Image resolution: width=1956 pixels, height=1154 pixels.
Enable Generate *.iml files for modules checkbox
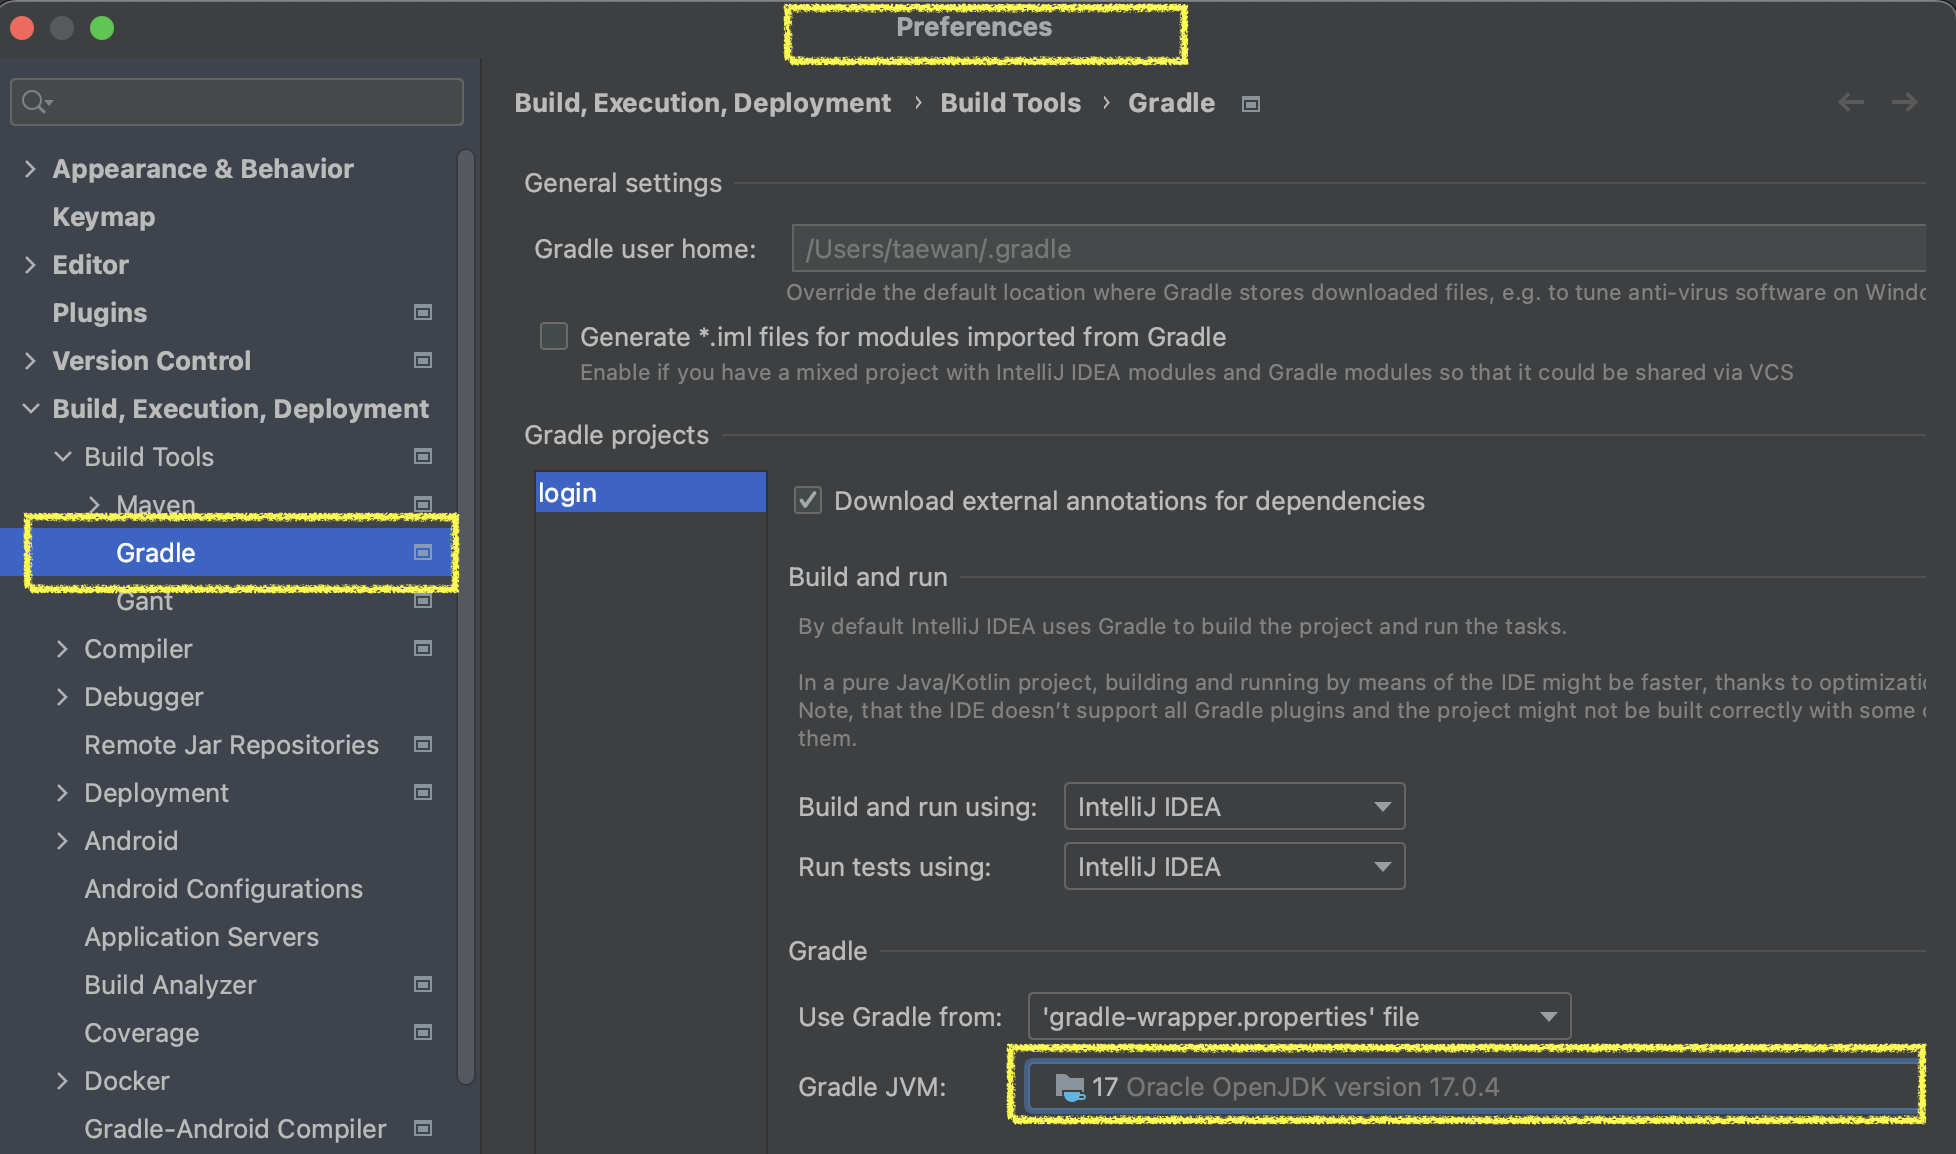554,337
